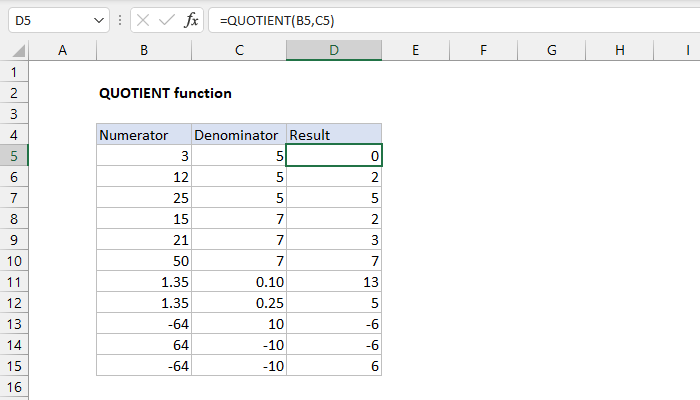Select column C header

[x=239, y=50]
